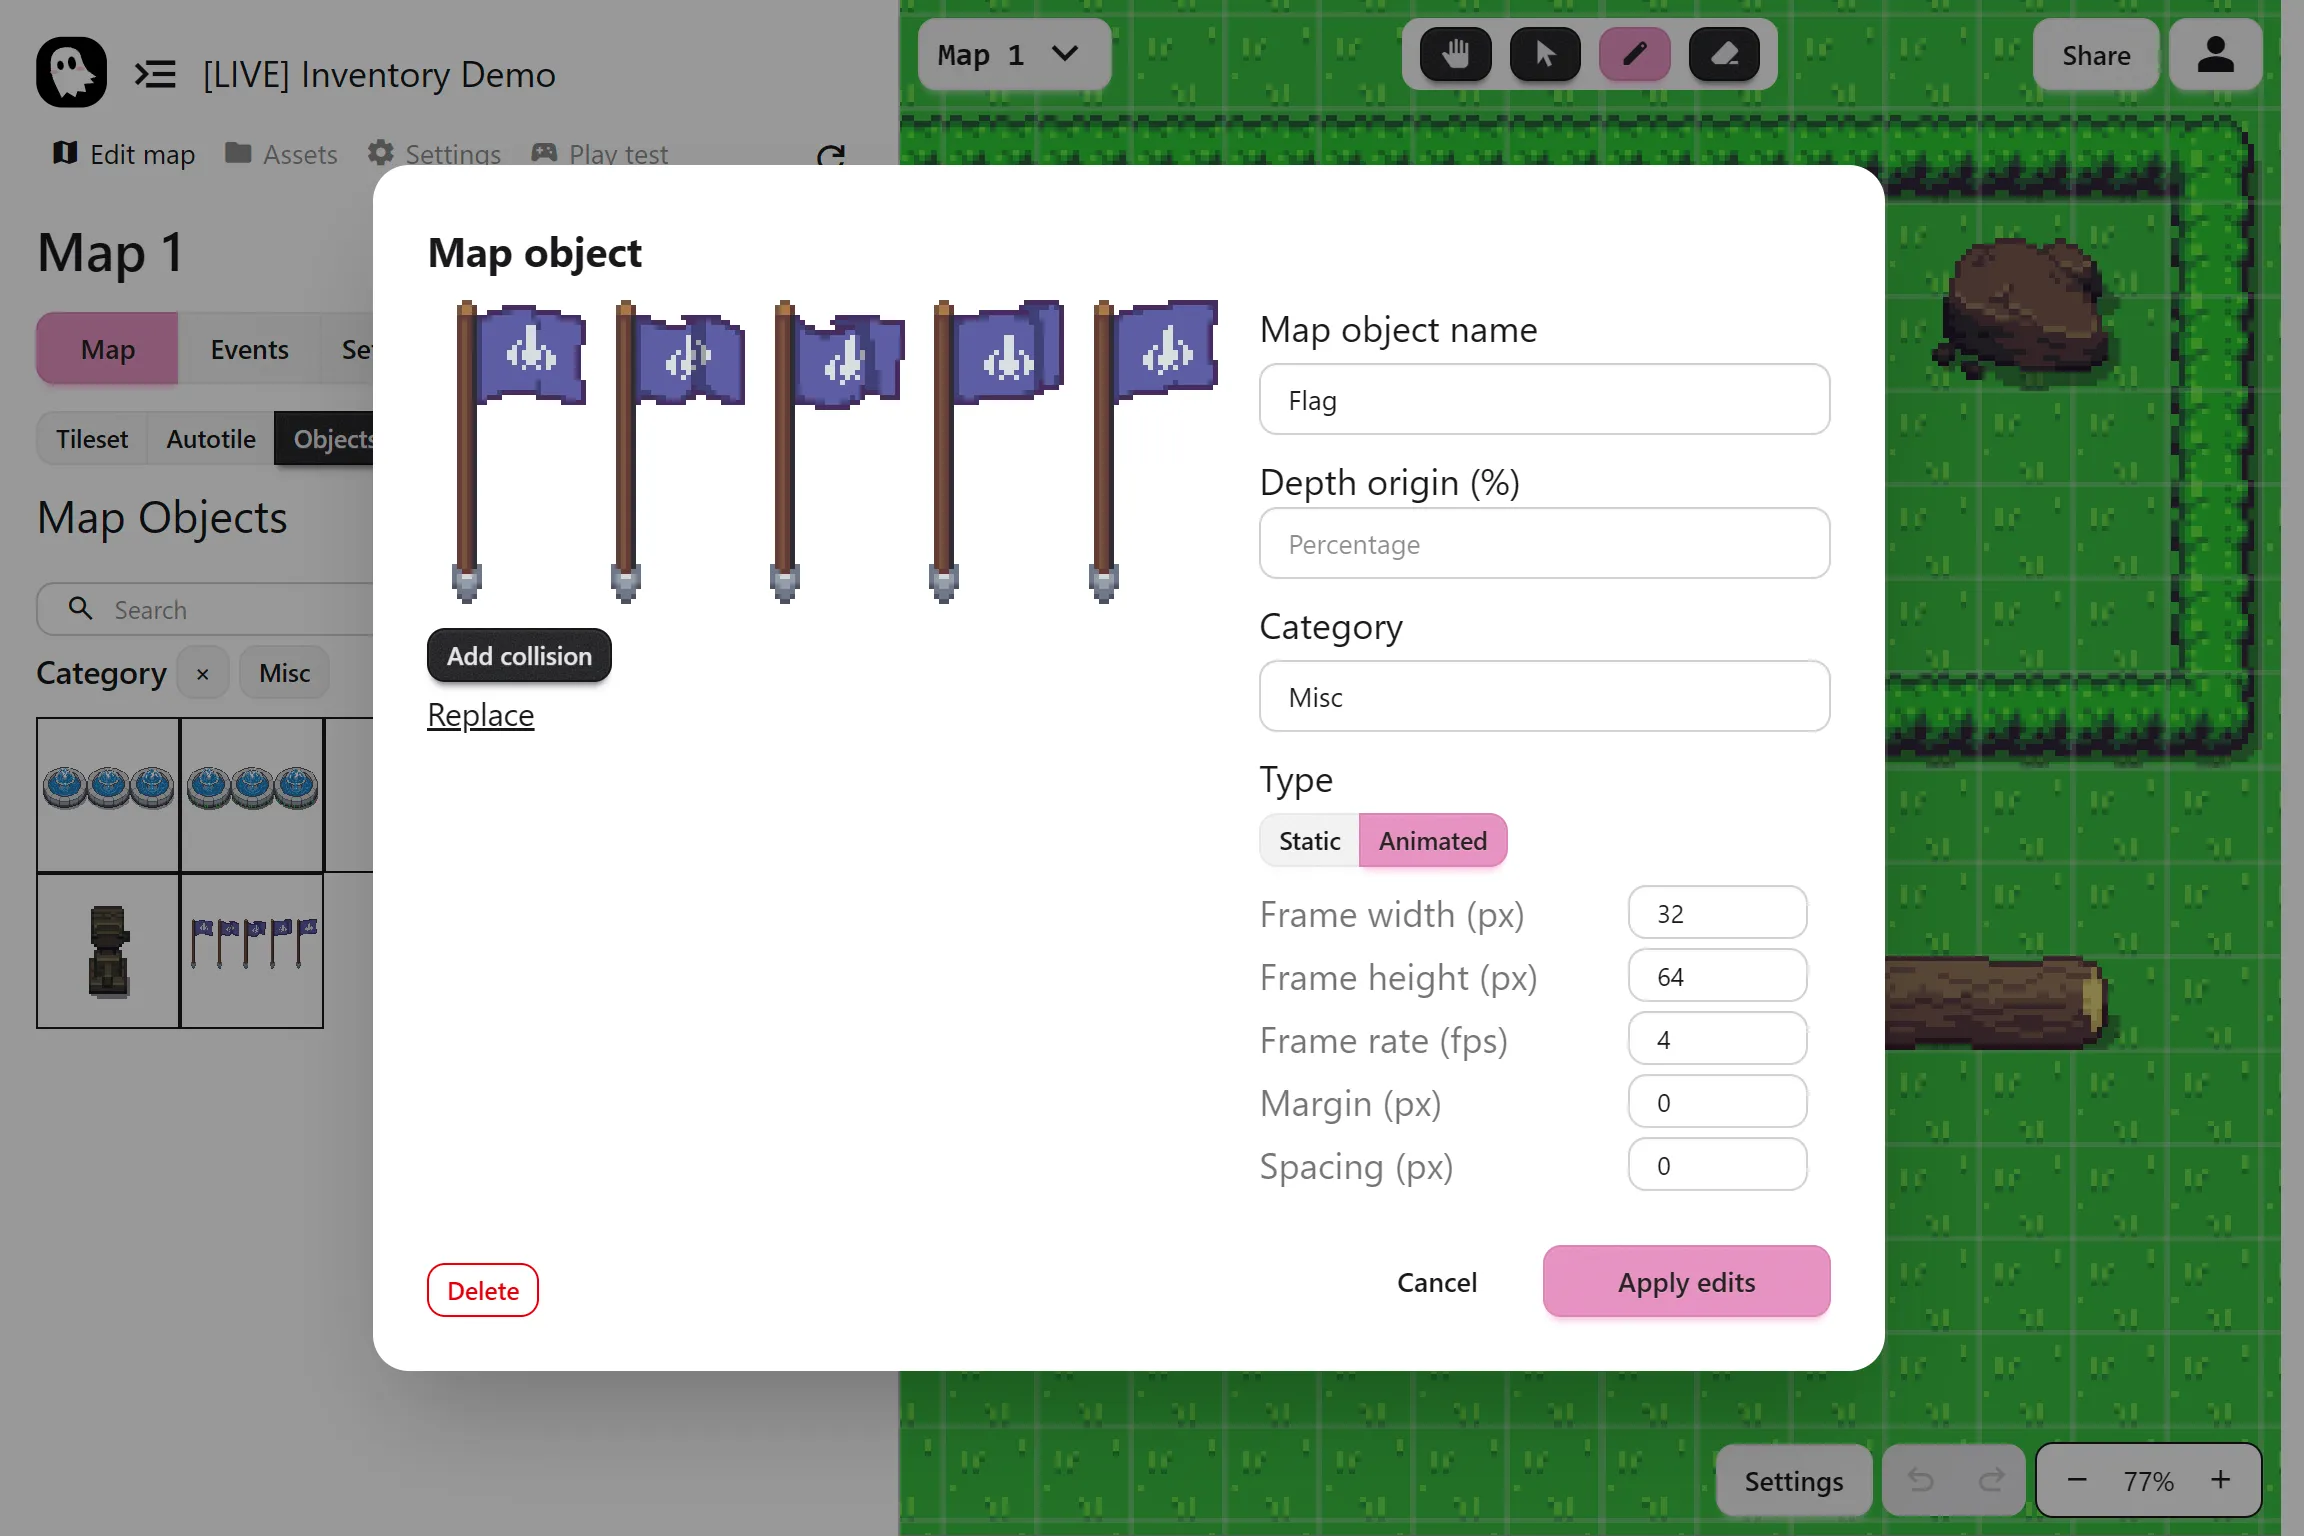Screen dimensions: 2304x1536
Task: Select the hand pan tool
Action: point(1455,54)
